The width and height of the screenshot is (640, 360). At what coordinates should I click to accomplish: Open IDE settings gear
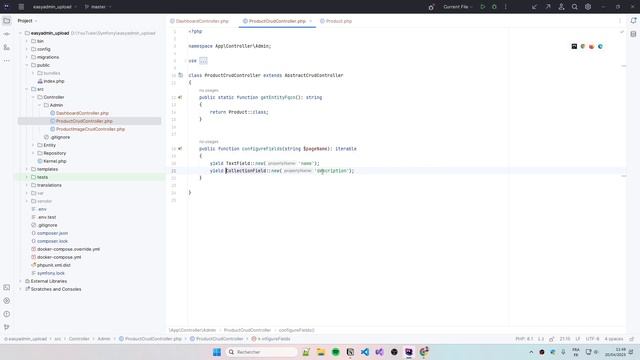pyautogui.click(x=588, y=7)
